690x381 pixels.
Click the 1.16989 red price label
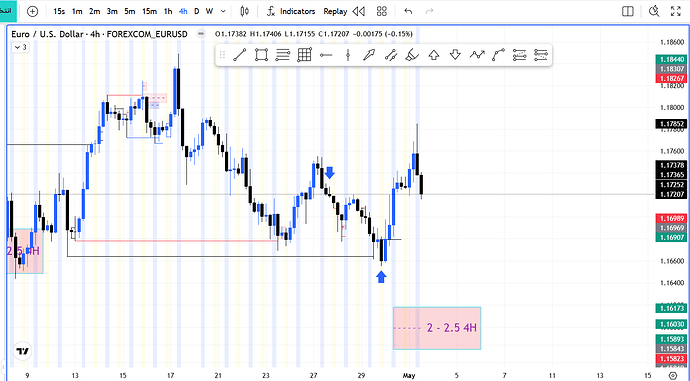(671, 218)
